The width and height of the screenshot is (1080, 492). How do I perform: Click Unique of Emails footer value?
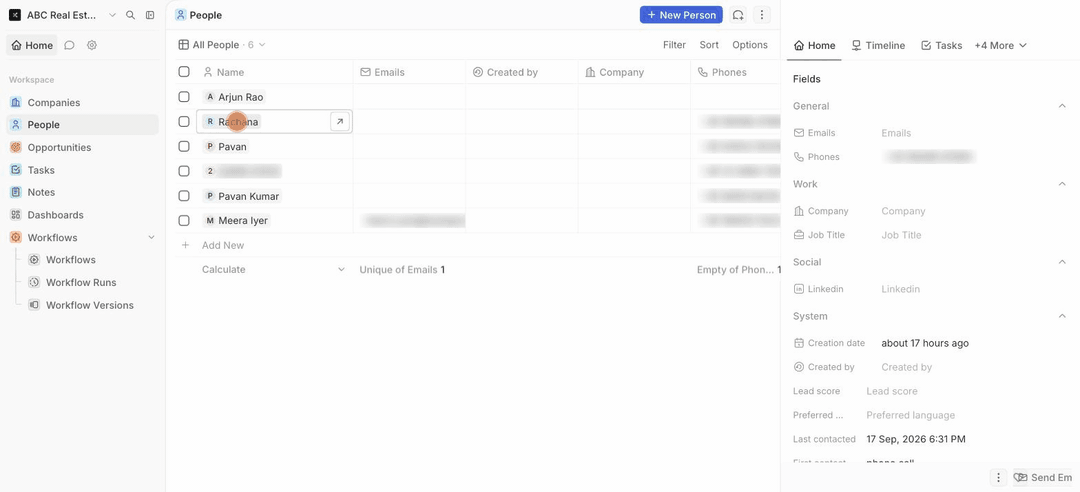[x=402, y=269]
